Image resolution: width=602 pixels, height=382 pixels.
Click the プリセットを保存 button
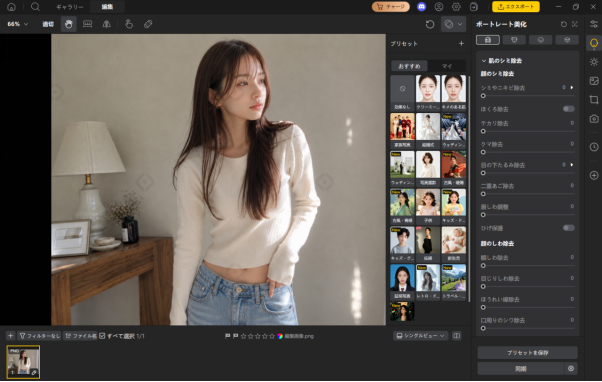point(527,352)
